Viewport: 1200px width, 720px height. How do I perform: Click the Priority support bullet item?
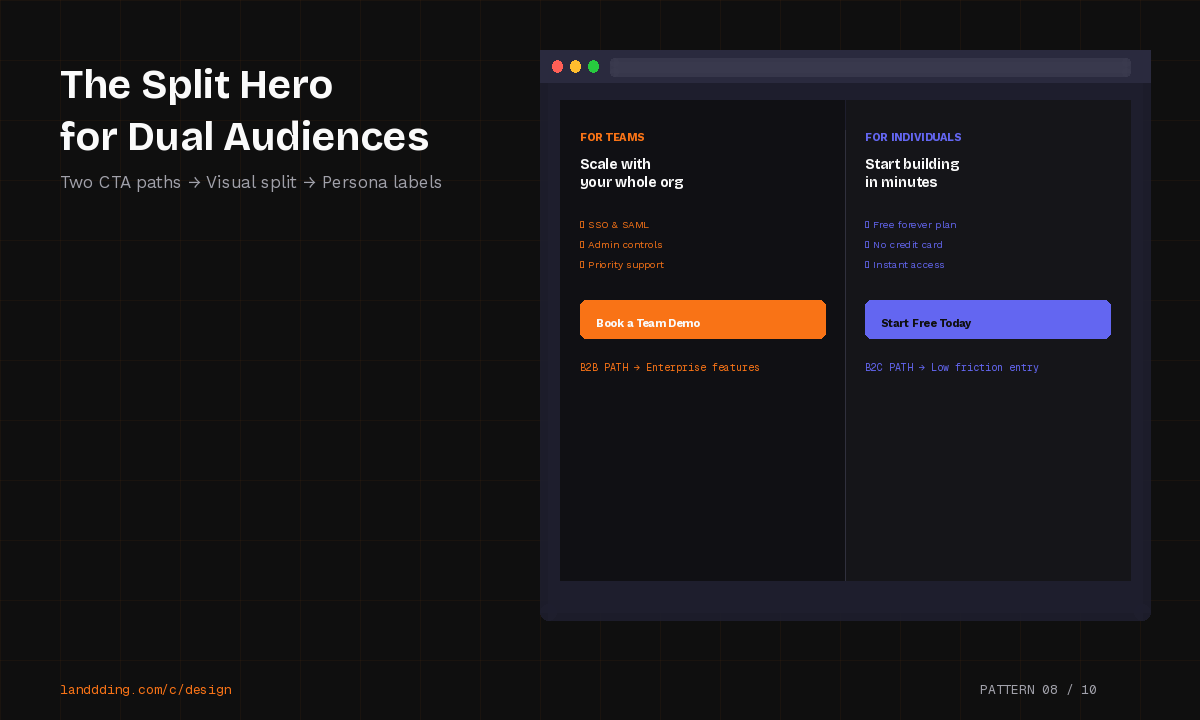coord(625,265)
